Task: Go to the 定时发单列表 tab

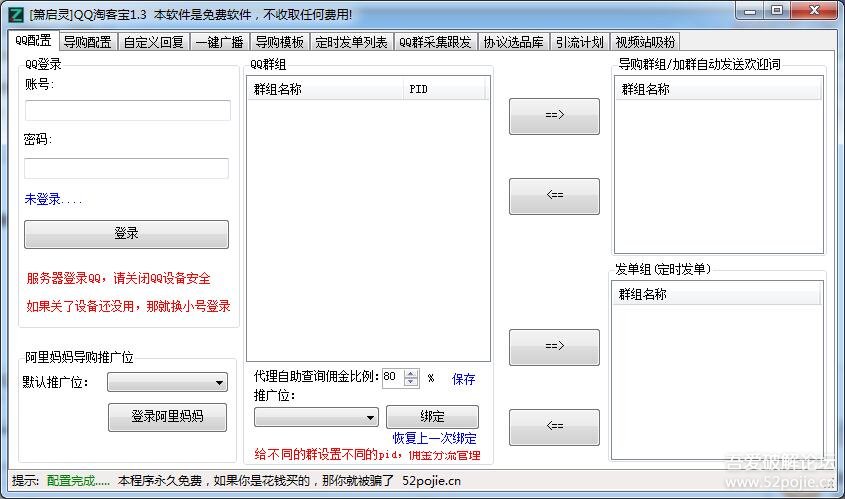Action: tap(351, 42)
